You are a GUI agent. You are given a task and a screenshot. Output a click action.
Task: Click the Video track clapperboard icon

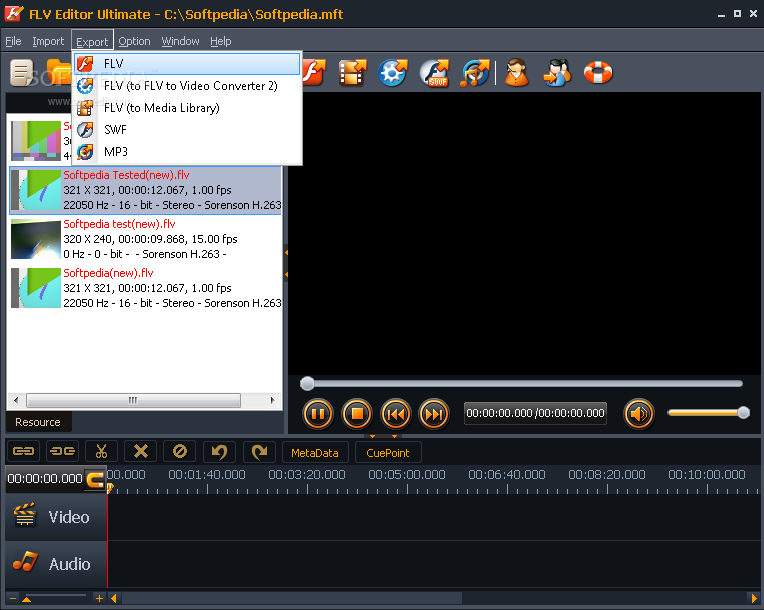coord(24,515)
